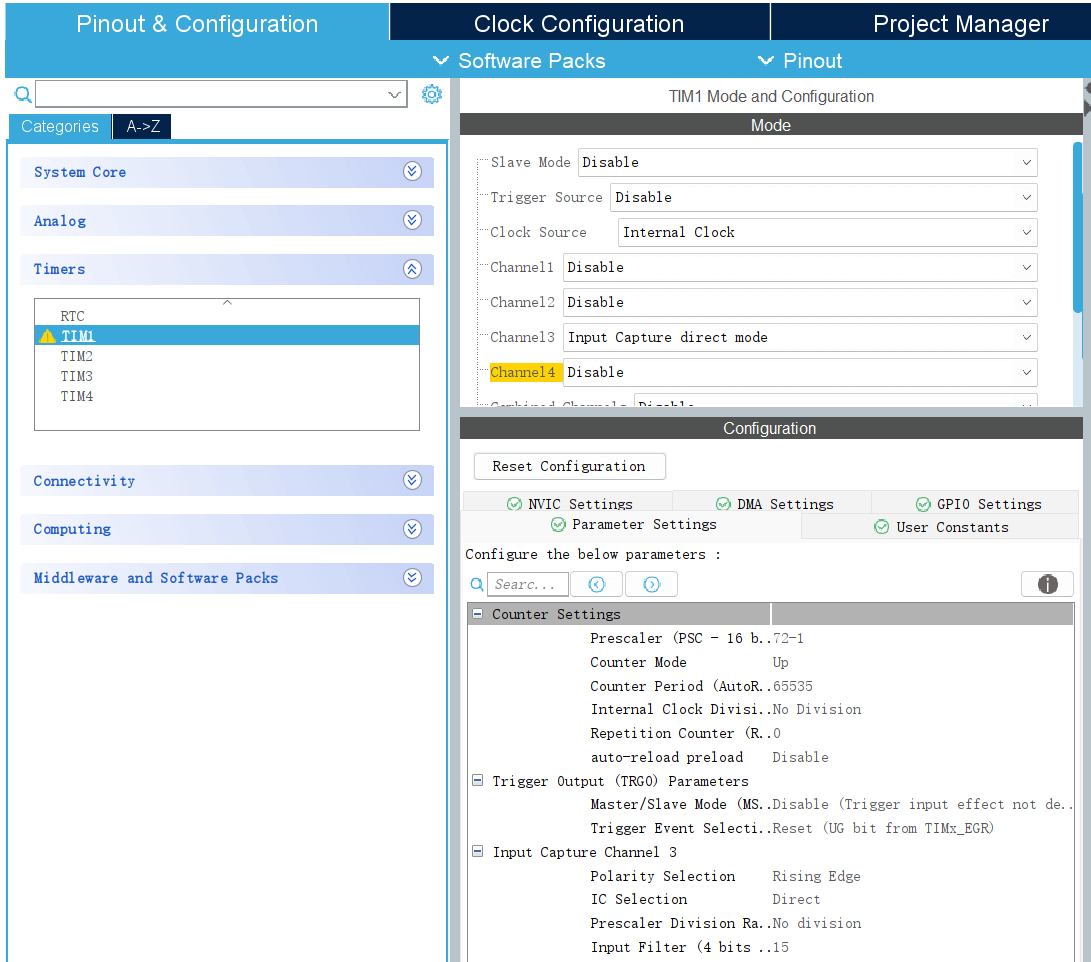Expand the Computing category
The height and width of the screenshot is (962, 1091).
[x=412, y=529]
